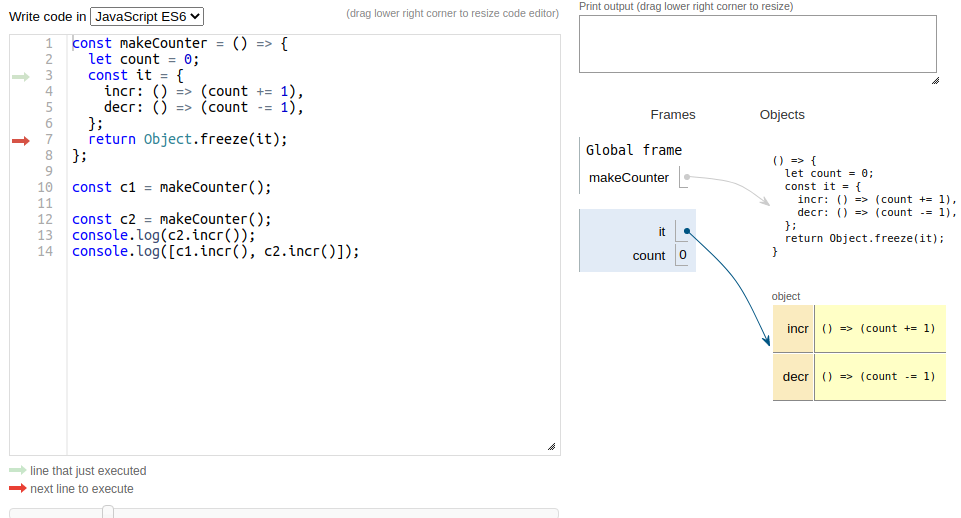Click the Frames column heading

672,115
